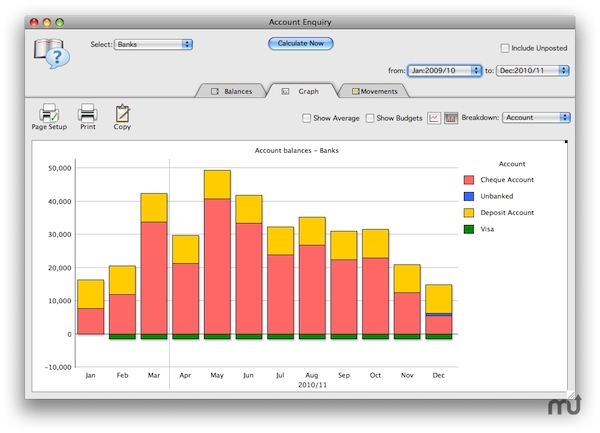This screenshot has width=600, height=433.
Task: Check the Show Budgets option
Action: pos(370,118)
